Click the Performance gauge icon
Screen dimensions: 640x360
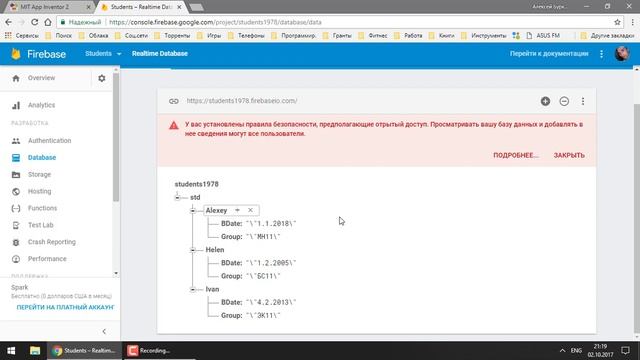pyautogui.click(x=16, y=259)
